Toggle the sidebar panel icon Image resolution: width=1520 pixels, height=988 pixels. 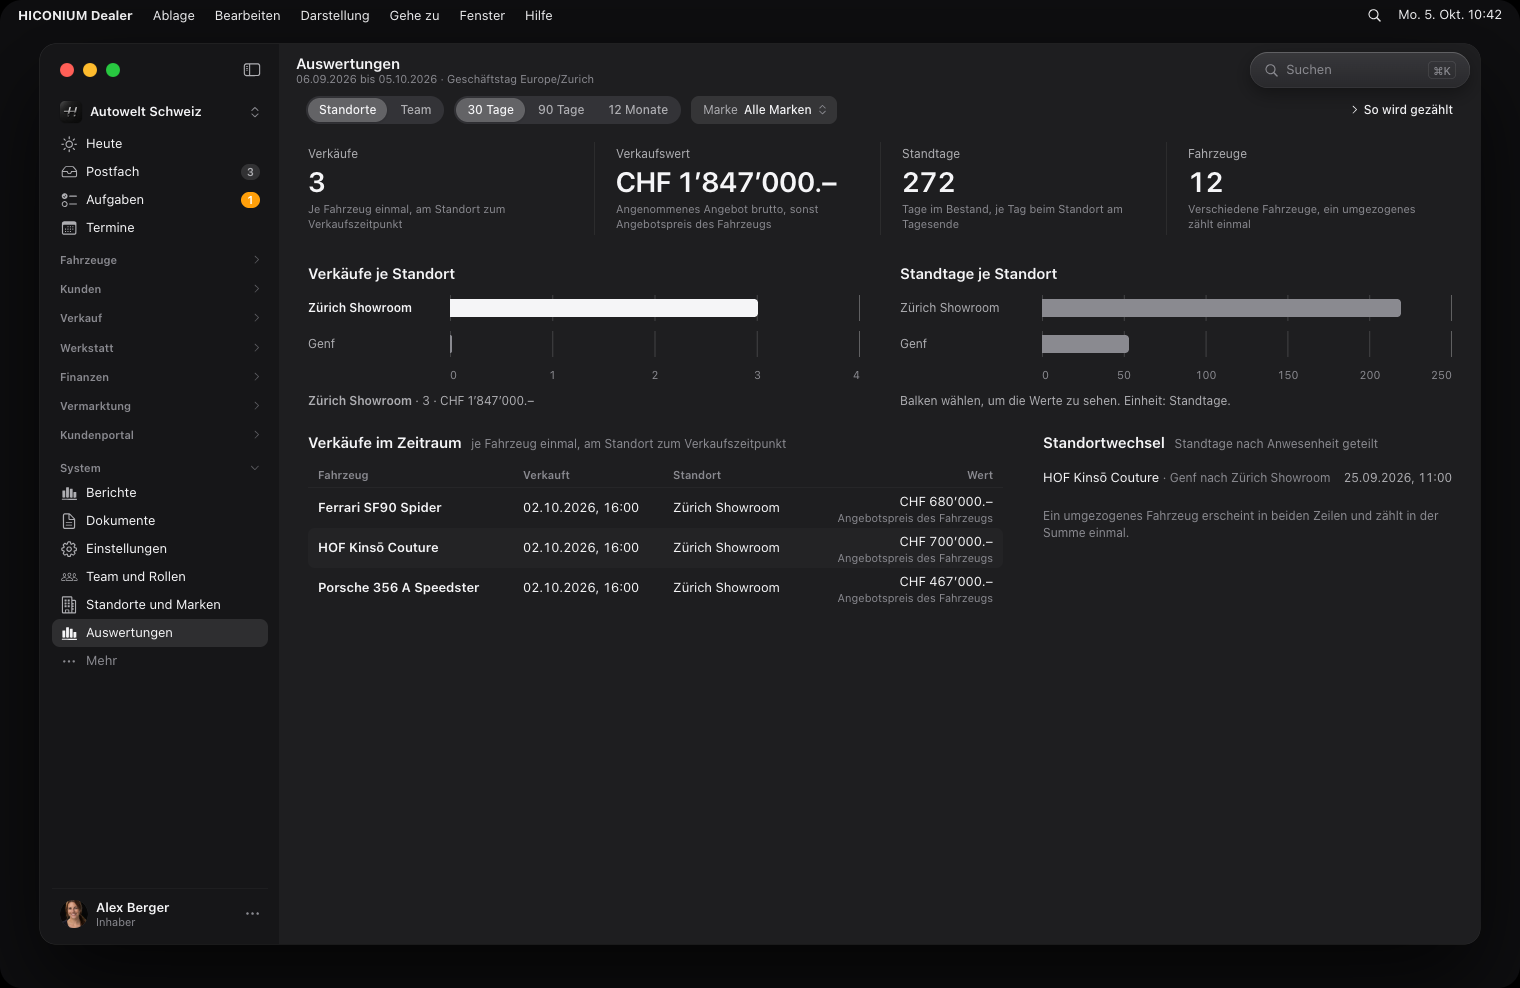point(252,70)
